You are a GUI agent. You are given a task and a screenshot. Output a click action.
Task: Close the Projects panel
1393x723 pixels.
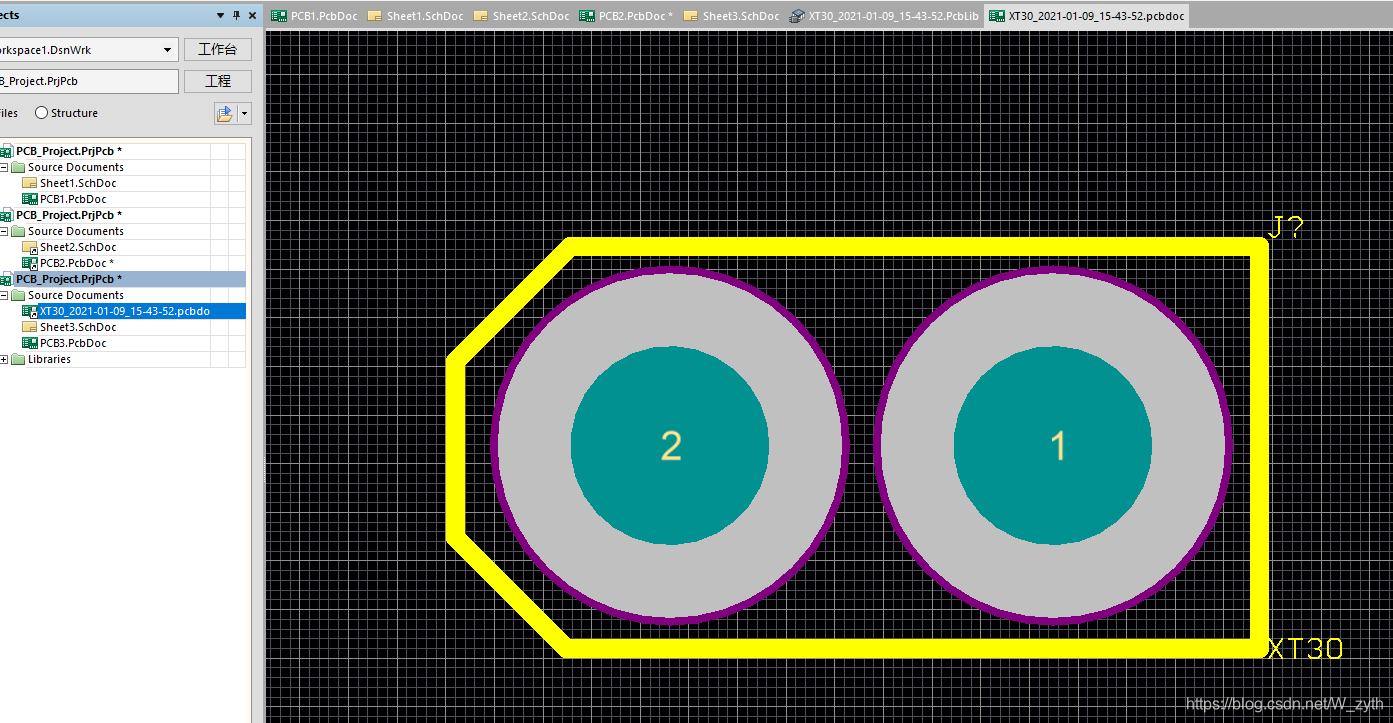point(251,15)
